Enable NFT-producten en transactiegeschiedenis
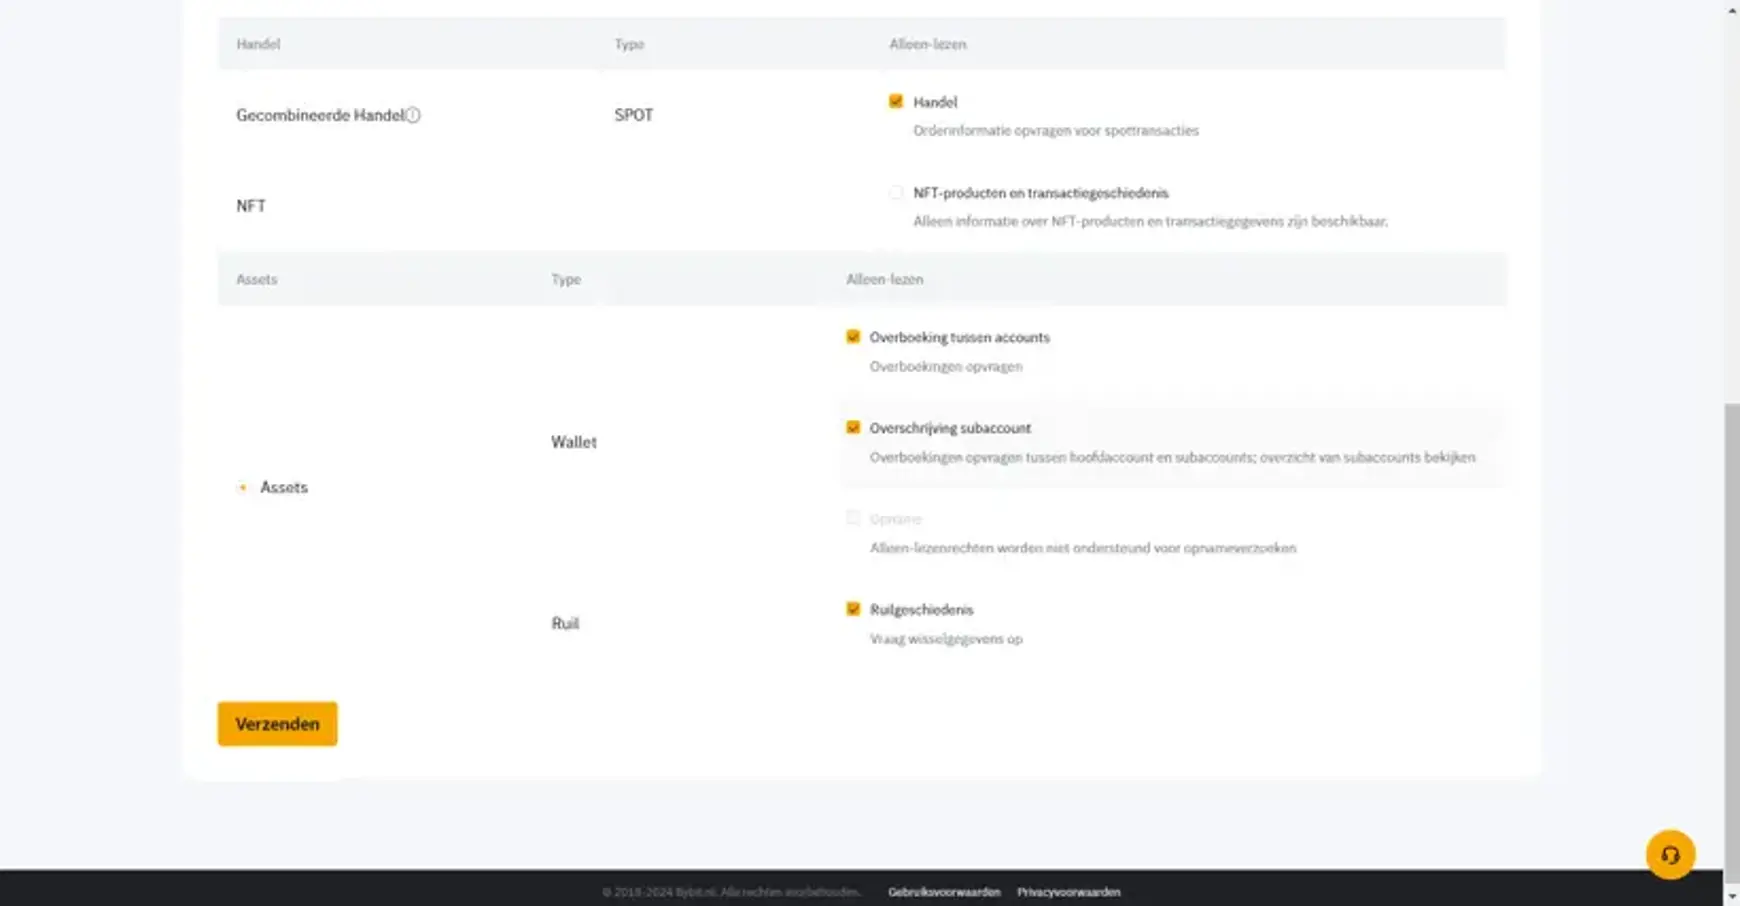Viewport: 1740px width, 906px height. [895, 193]
